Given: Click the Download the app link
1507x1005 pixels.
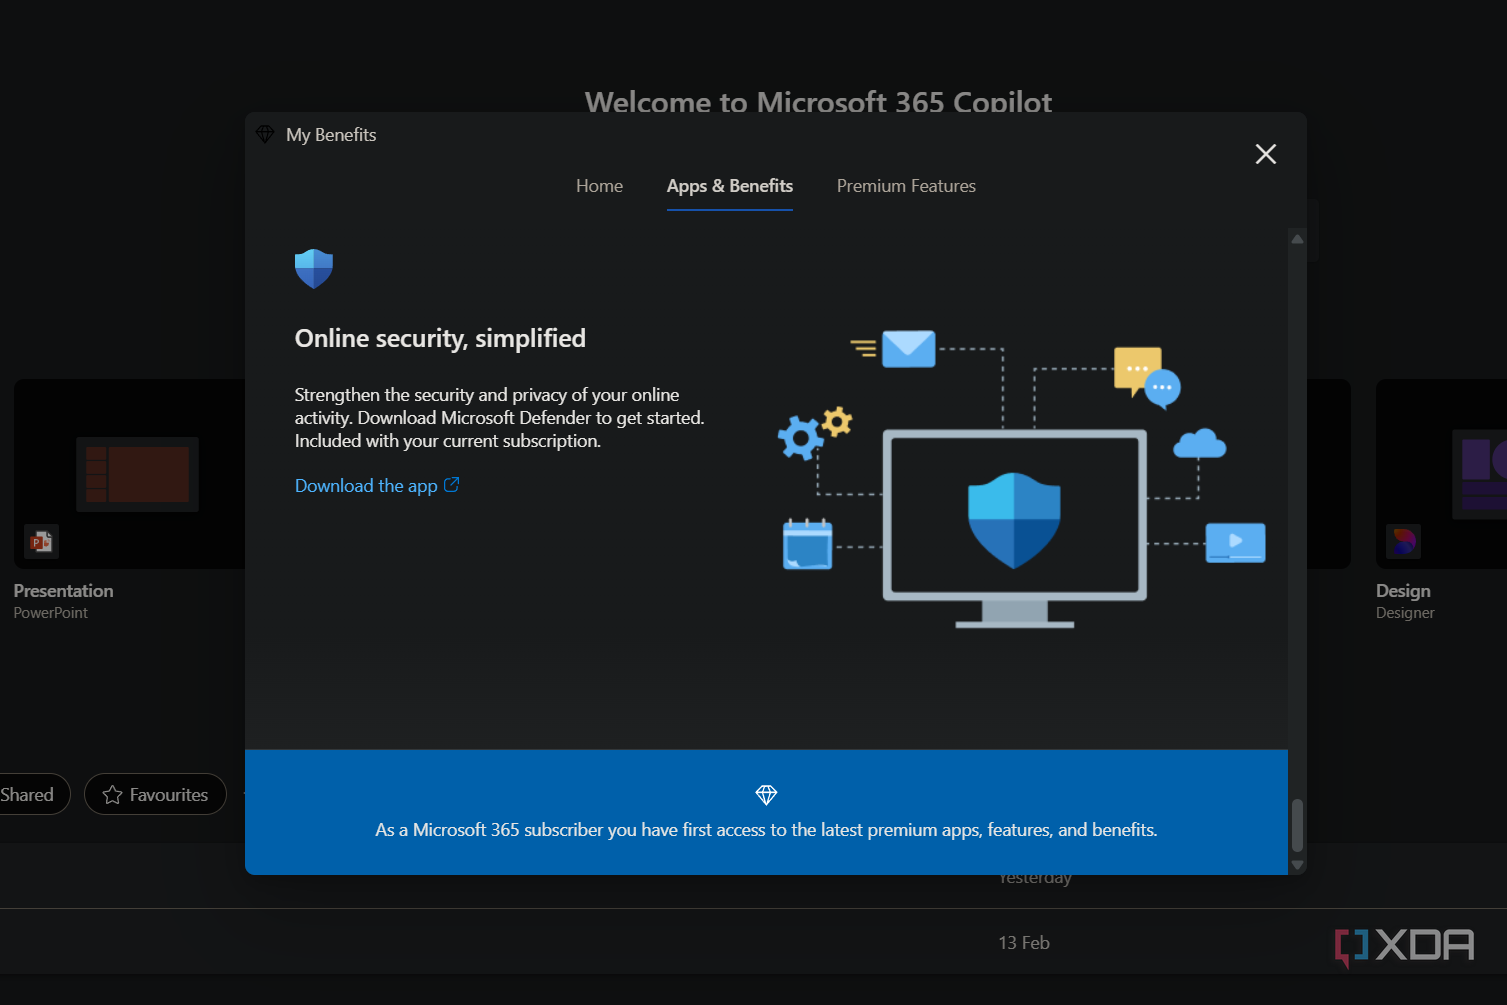Looking at the screenshot, I should tap(377, 485).
